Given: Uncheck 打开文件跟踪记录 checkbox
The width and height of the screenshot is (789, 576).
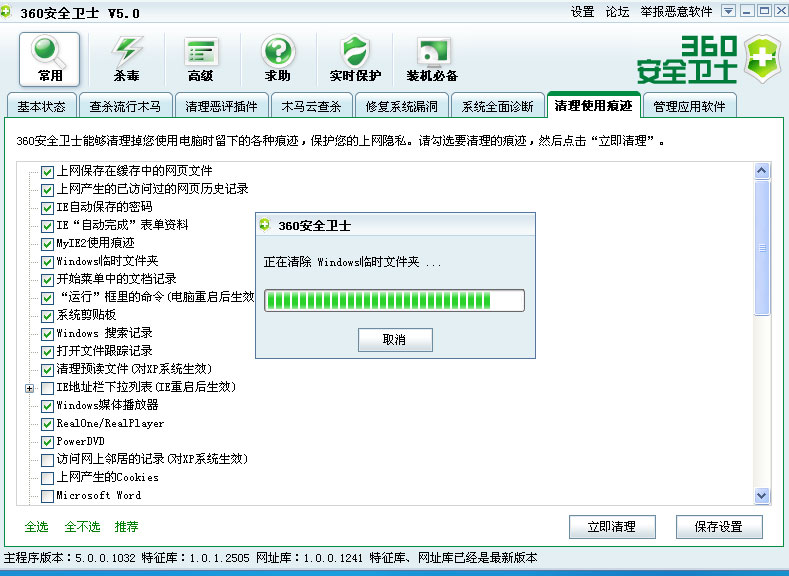Looking at the screenshot, I should click(x=47, y=352).
